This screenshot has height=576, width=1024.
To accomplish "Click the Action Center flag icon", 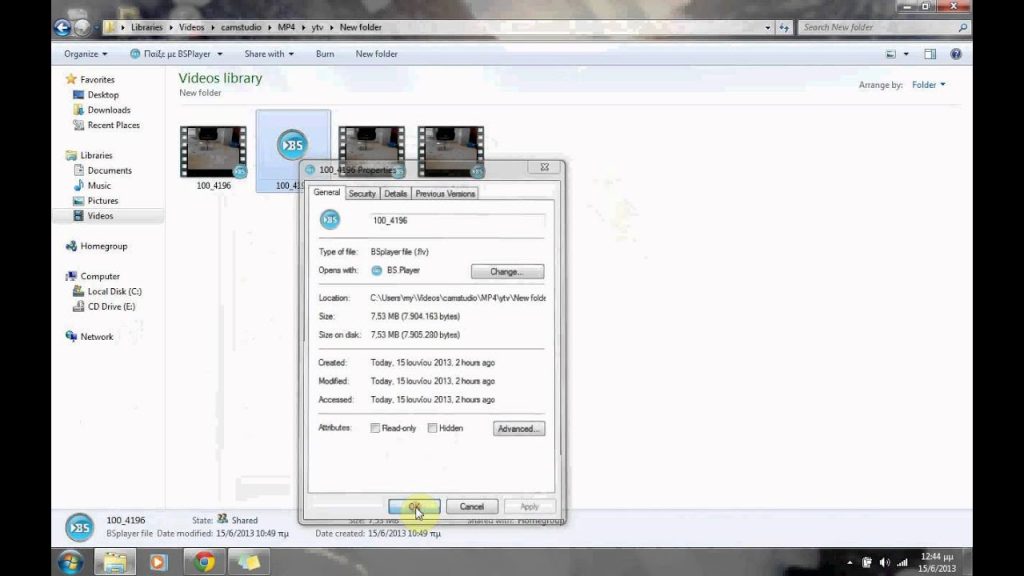I will click(x=867, y=562).
